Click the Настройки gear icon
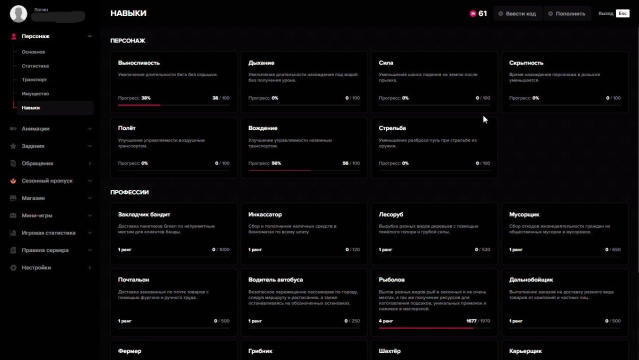 13,268
